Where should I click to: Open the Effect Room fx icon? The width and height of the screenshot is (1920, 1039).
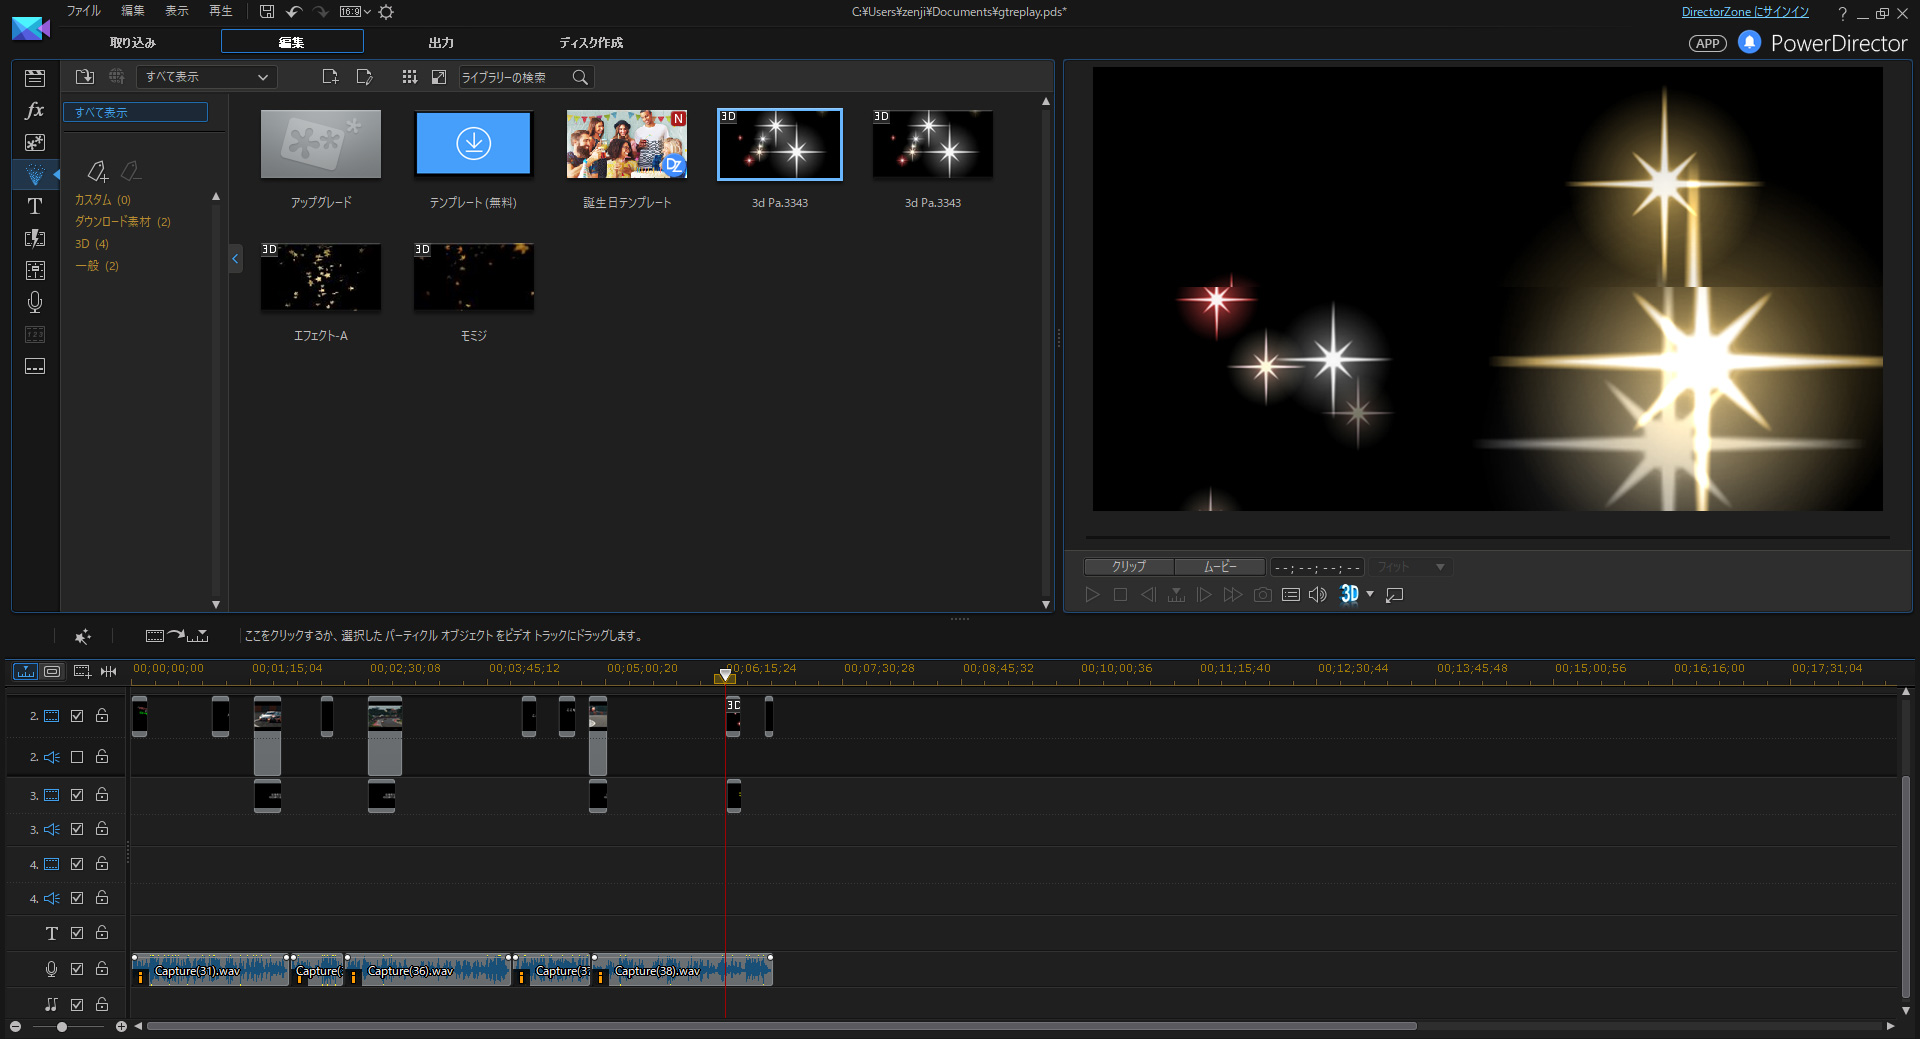coord(35,110)
